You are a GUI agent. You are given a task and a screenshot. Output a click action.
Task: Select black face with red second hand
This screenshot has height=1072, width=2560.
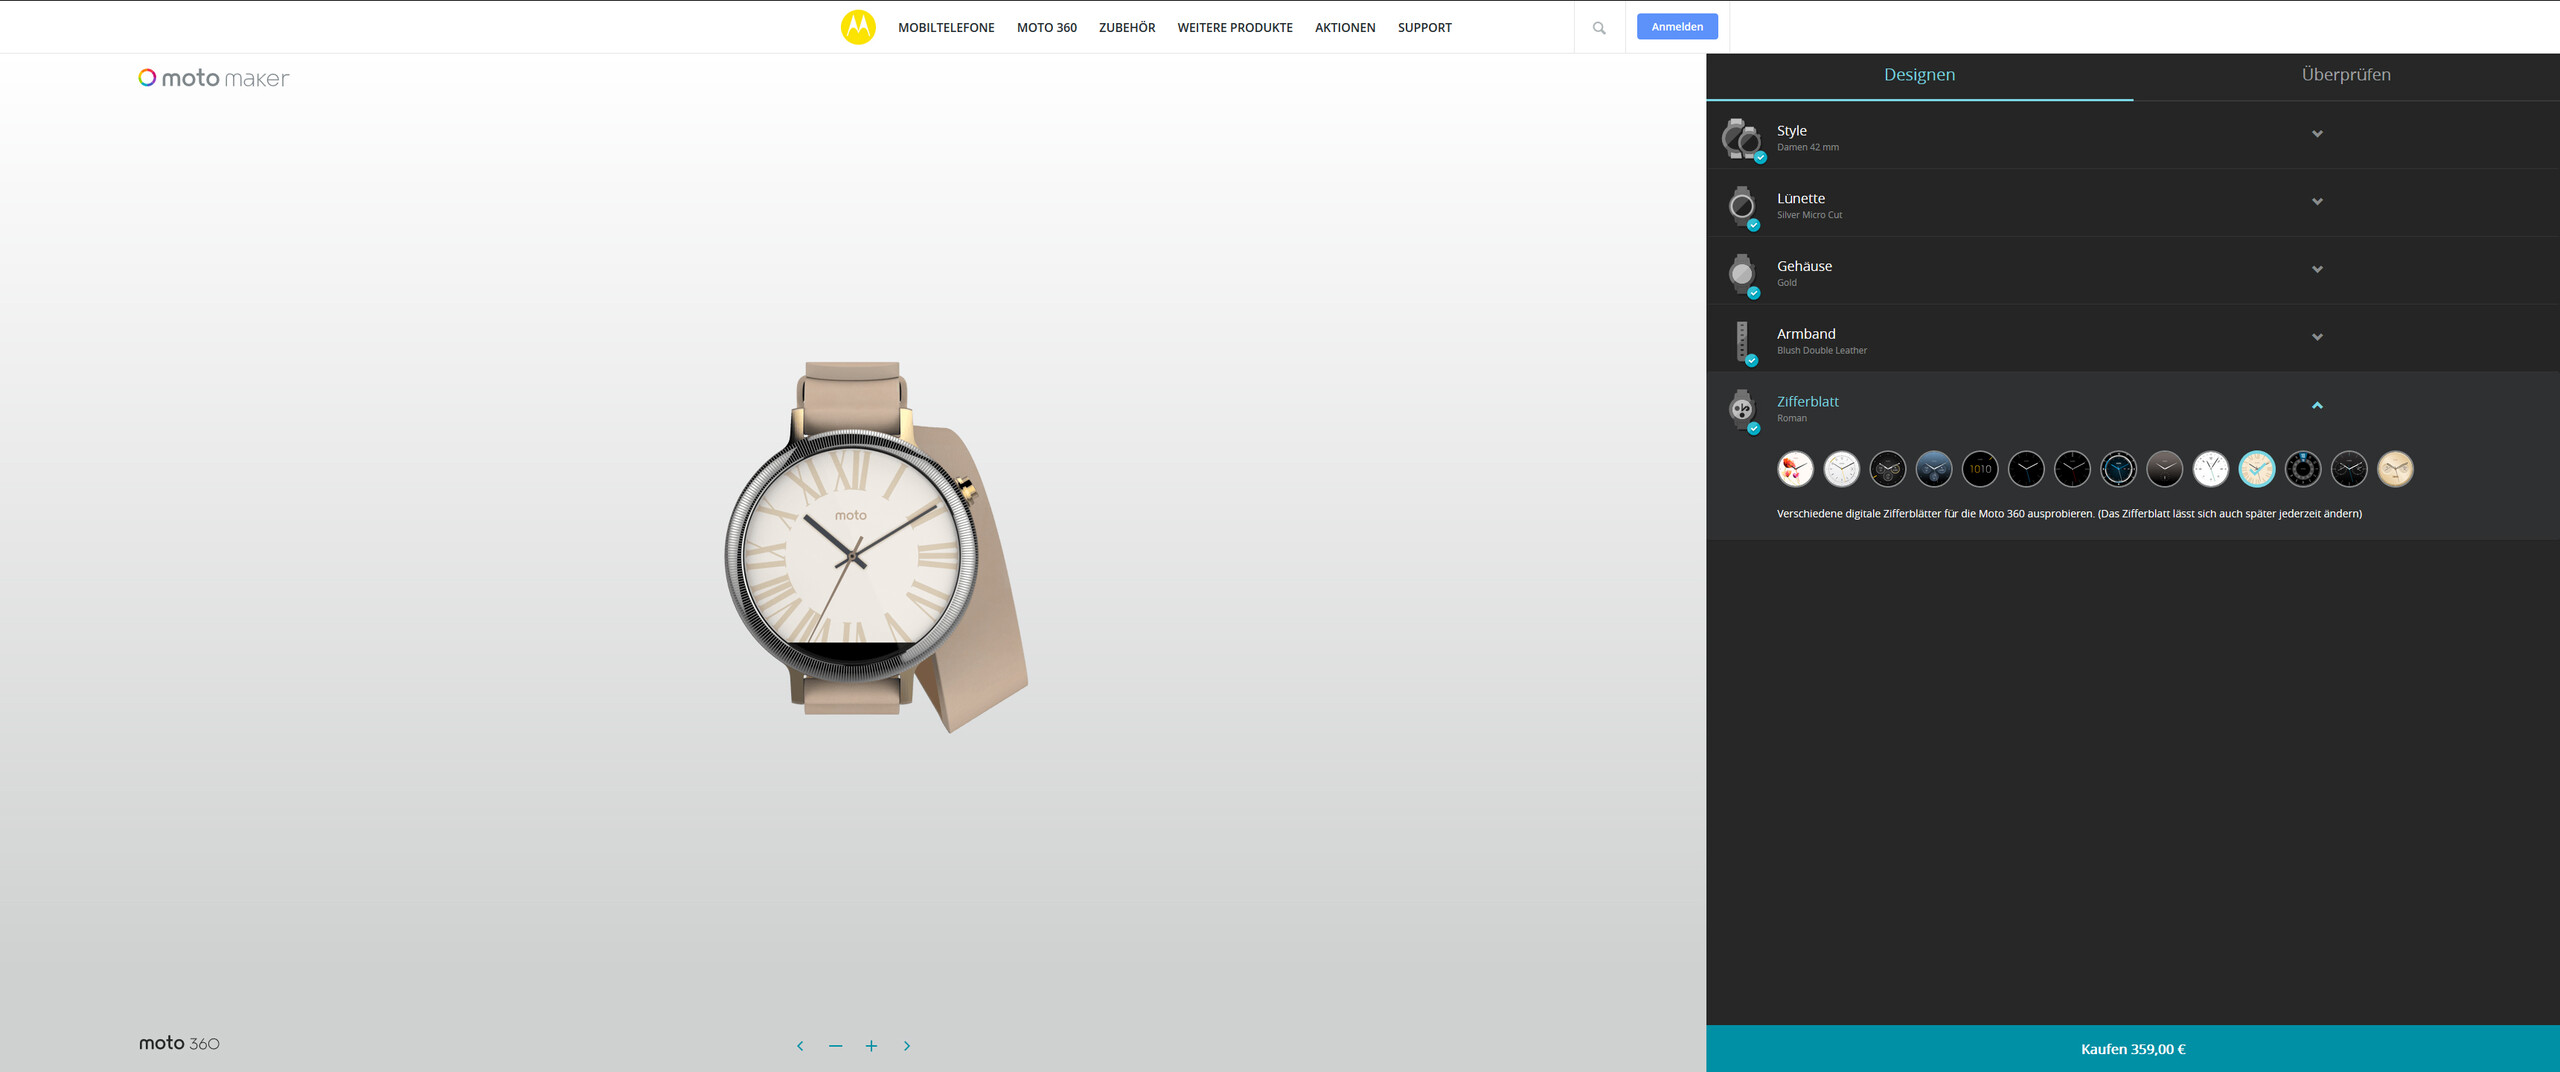click(2072, 469)
